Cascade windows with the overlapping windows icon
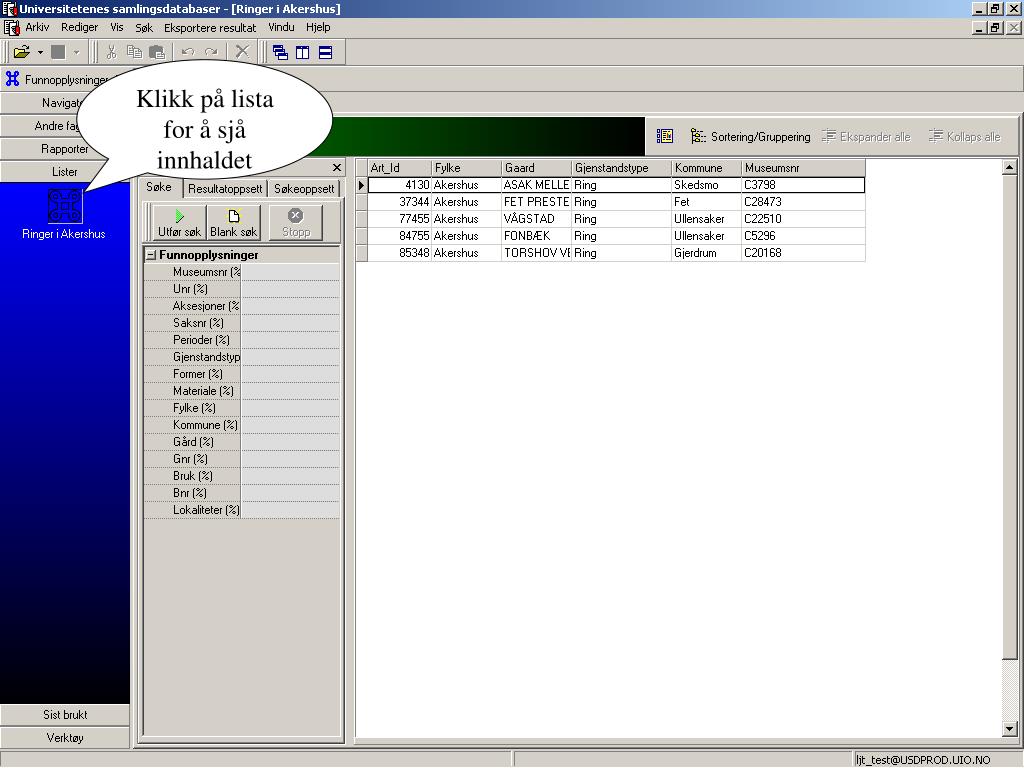The image size is (1024, 768). pos(280,53)
